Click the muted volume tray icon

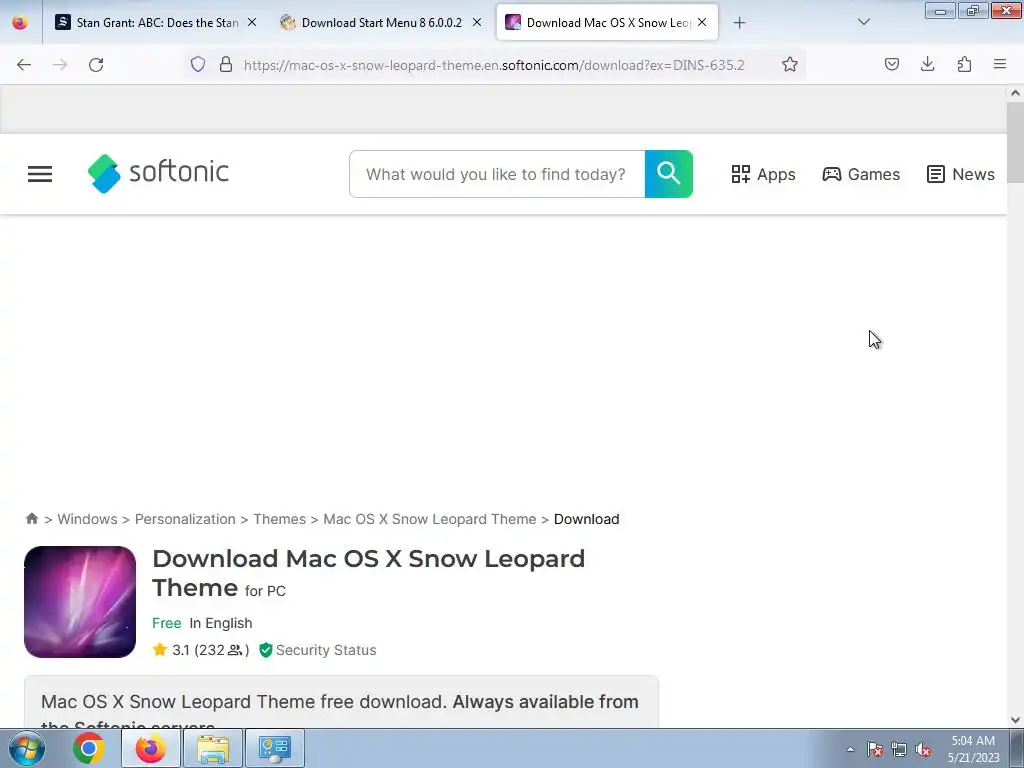point(923,750)
